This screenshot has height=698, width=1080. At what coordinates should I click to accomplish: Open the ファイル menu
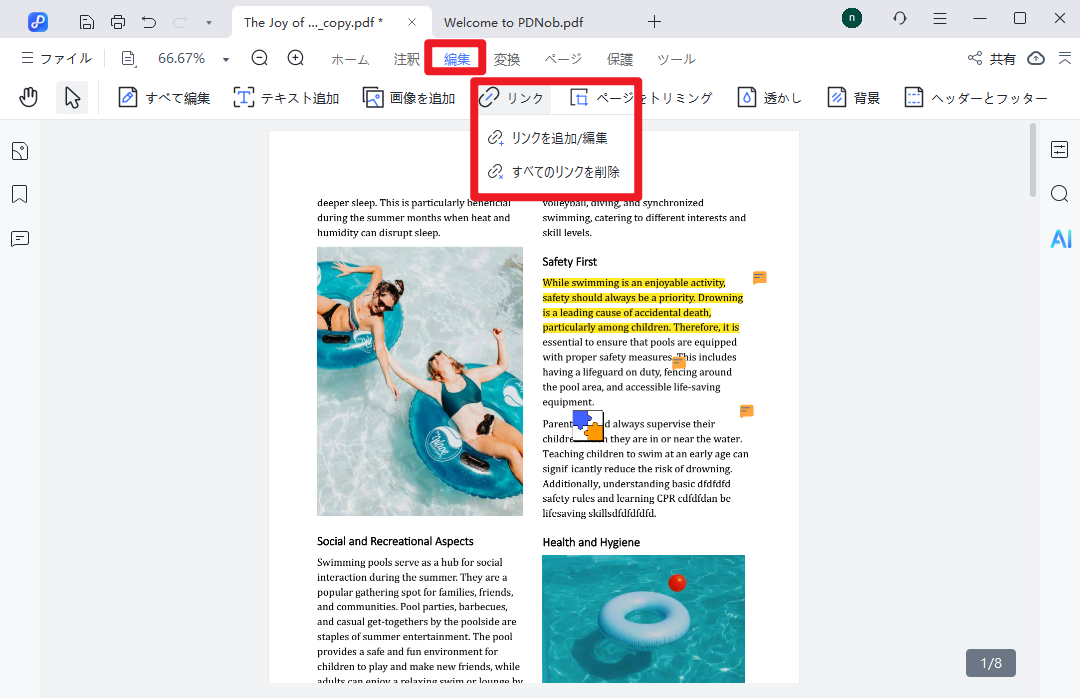tap(56, 59)
